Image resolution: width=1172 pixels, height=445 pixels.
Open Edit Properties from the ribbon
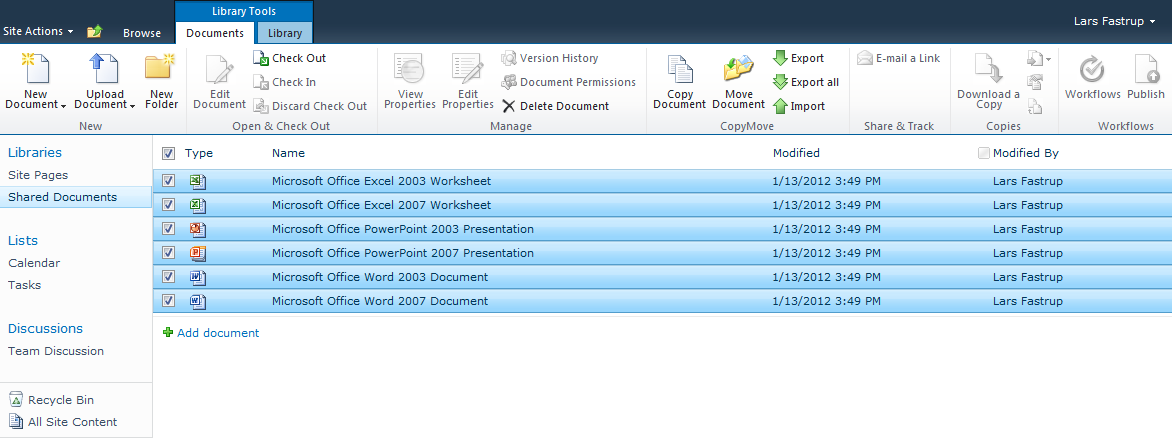(x=468, y=82)
